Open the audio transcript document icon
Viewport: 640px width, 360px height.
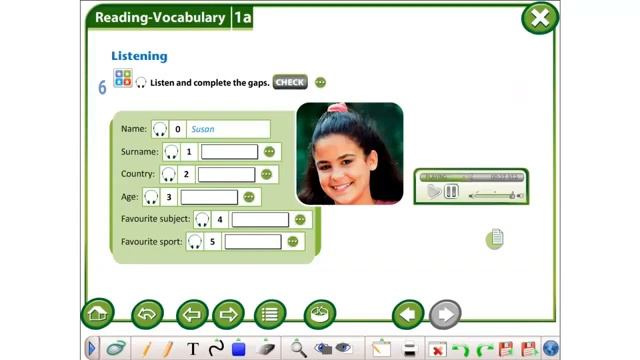(x=495, y=239)
